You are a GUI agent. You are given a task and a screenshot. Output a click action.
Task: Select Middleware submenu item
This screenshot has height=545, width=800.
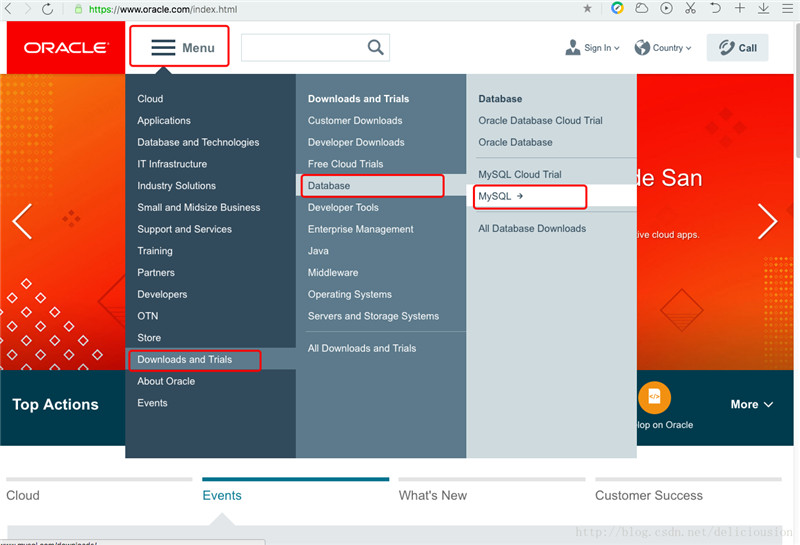pos(333,272)
